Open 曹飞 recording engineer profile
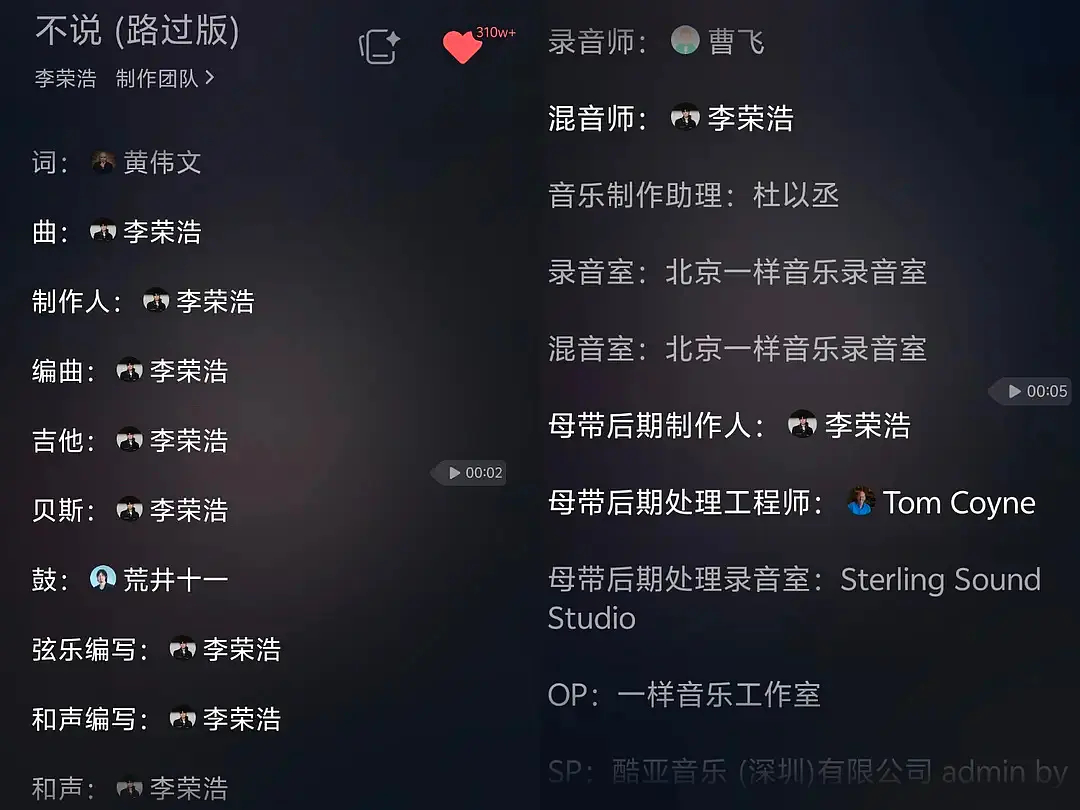 [x=736, y=41]
